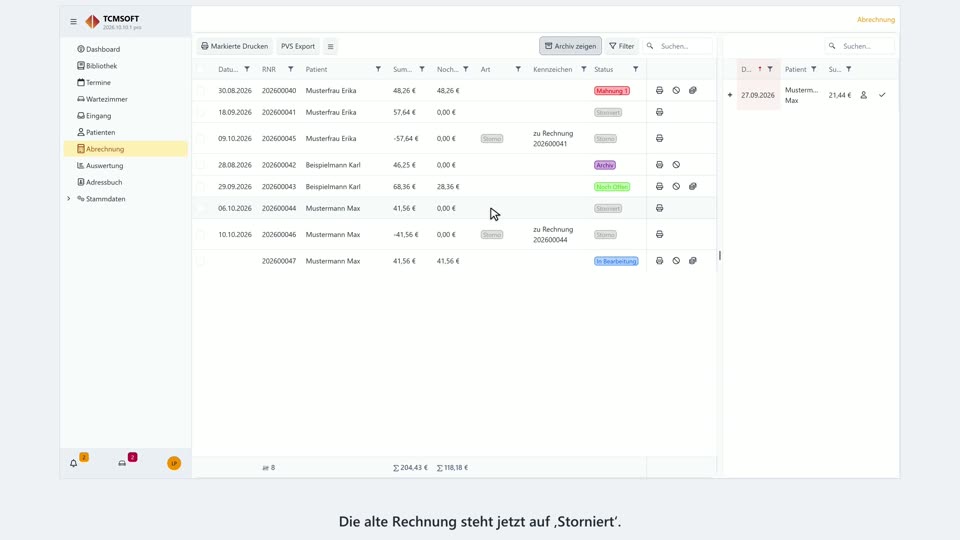Click the cancel icon for invoice 202600047
Viewport: 960px width, 540px height.
[676, 261]
